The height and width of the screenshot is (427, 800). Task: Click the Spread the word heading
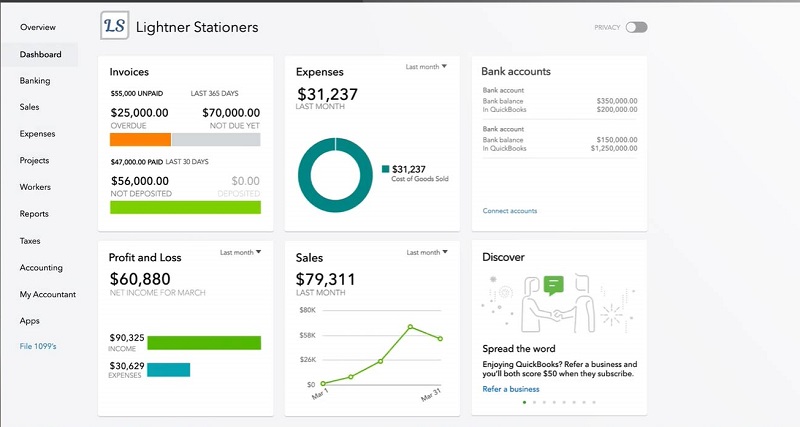pos(519,349)
